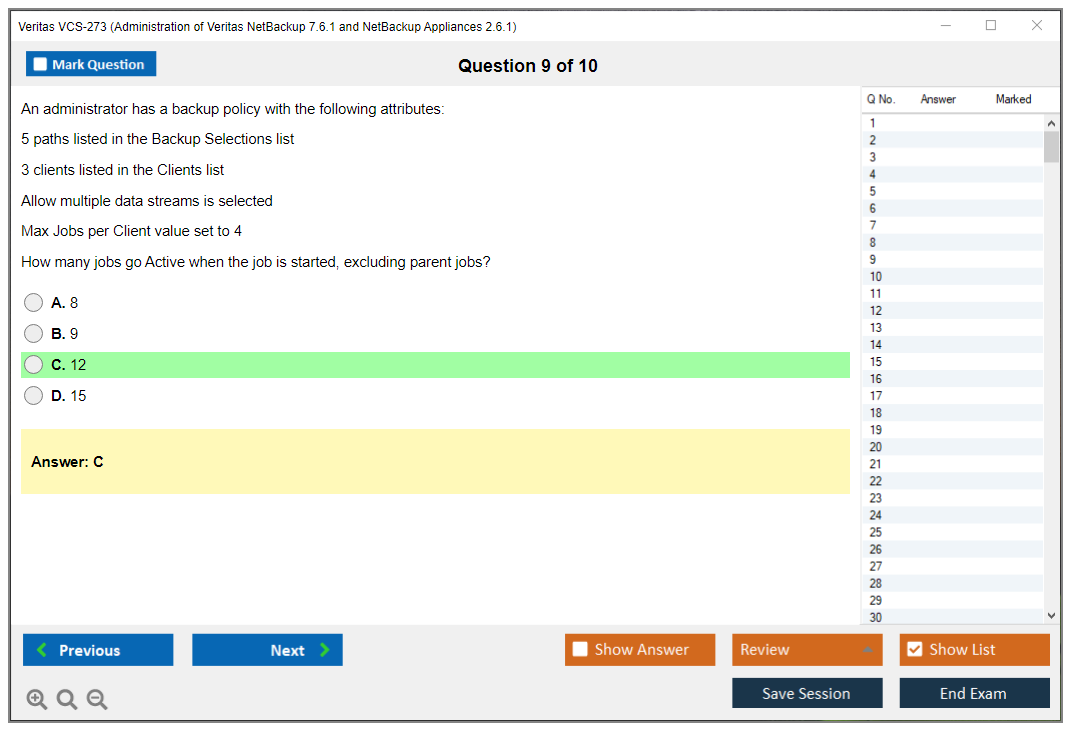Click the green right arrow on Next
Screen dimensions: 1075x735
pos(325,650)
